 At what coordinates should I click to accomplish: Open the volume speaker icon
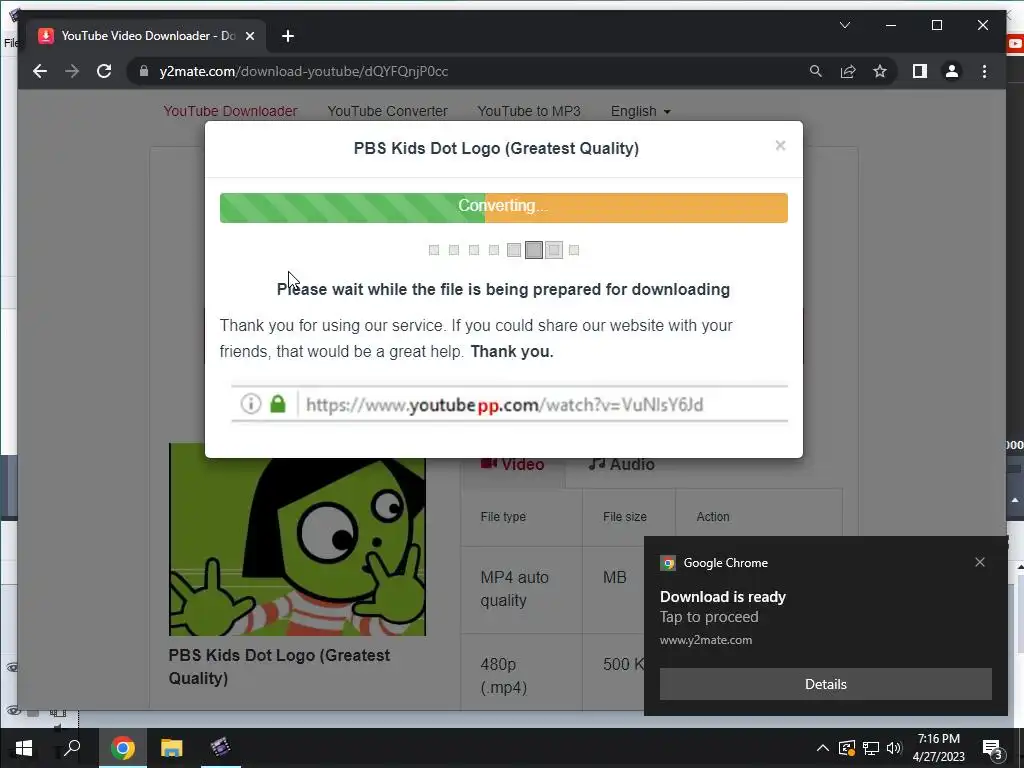tap(894, 748)
